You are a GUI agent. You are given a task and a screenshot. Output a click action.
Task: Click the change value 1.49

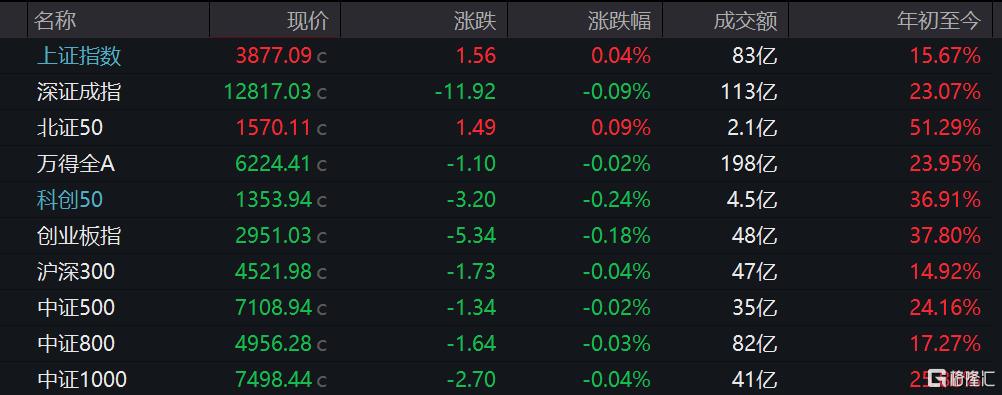[x=475, y=128]
